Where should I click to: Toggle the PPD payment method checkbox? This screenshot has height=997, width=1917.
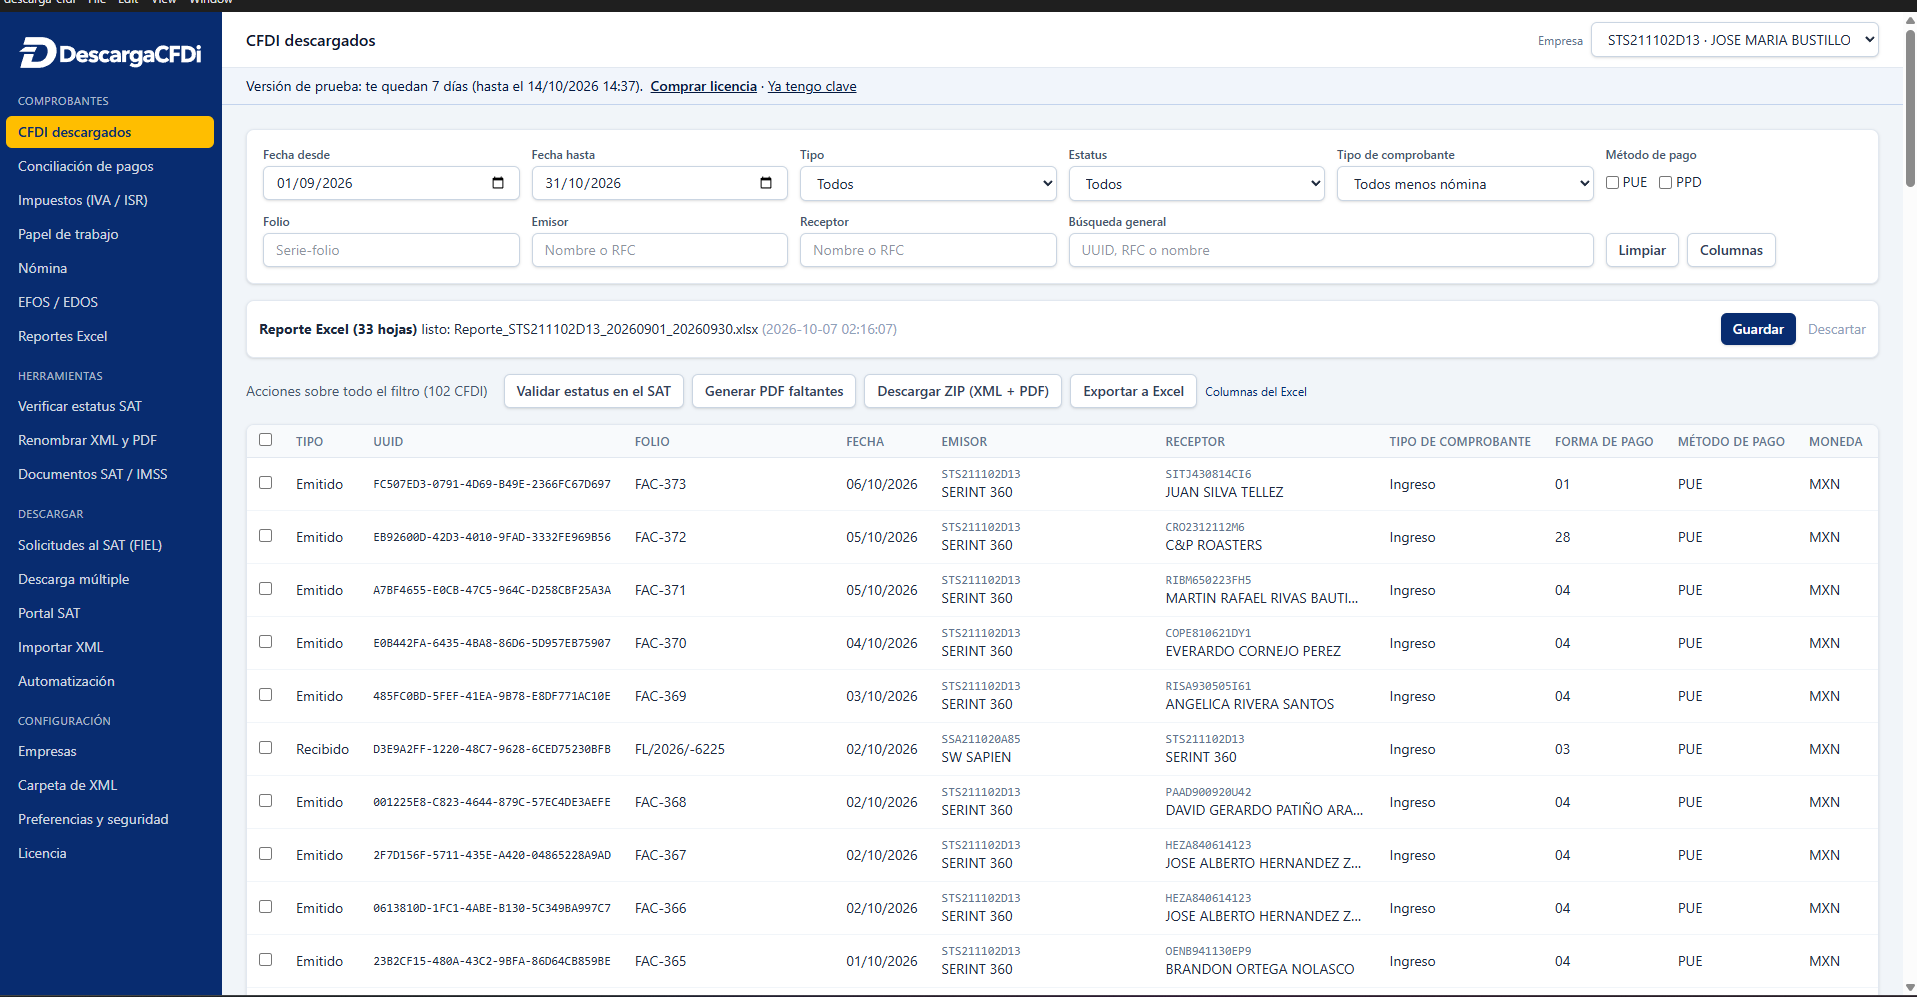[x=1665, y=182]
